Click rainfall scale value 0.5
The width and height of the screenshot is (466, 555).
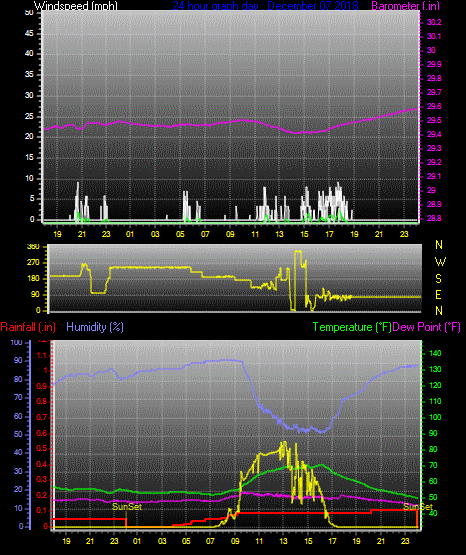(x=42, y=448)
